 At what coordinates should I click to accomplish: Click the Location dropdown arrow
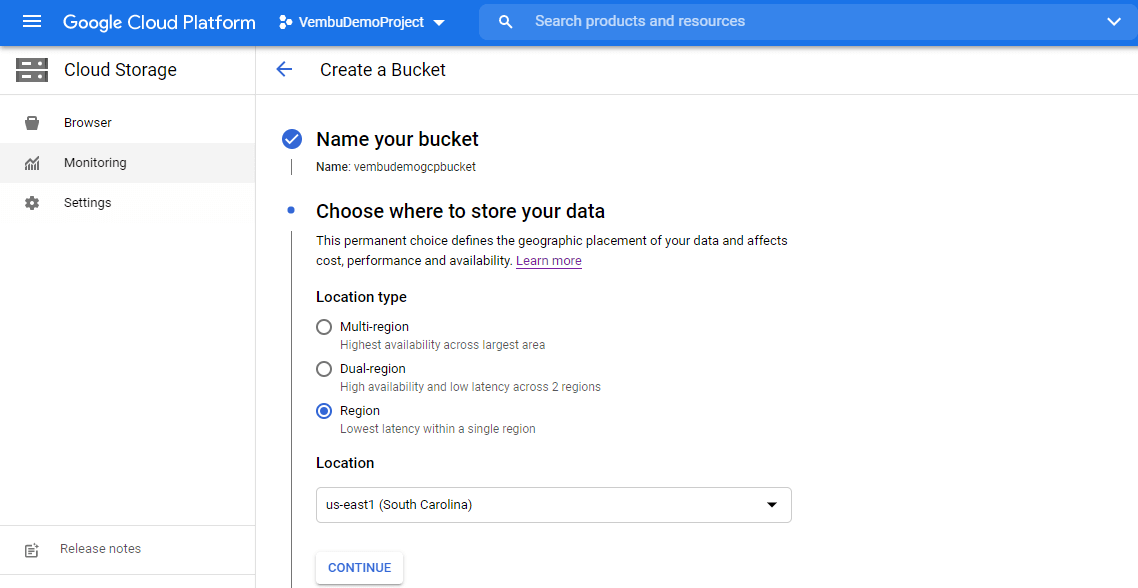(772, 505)
